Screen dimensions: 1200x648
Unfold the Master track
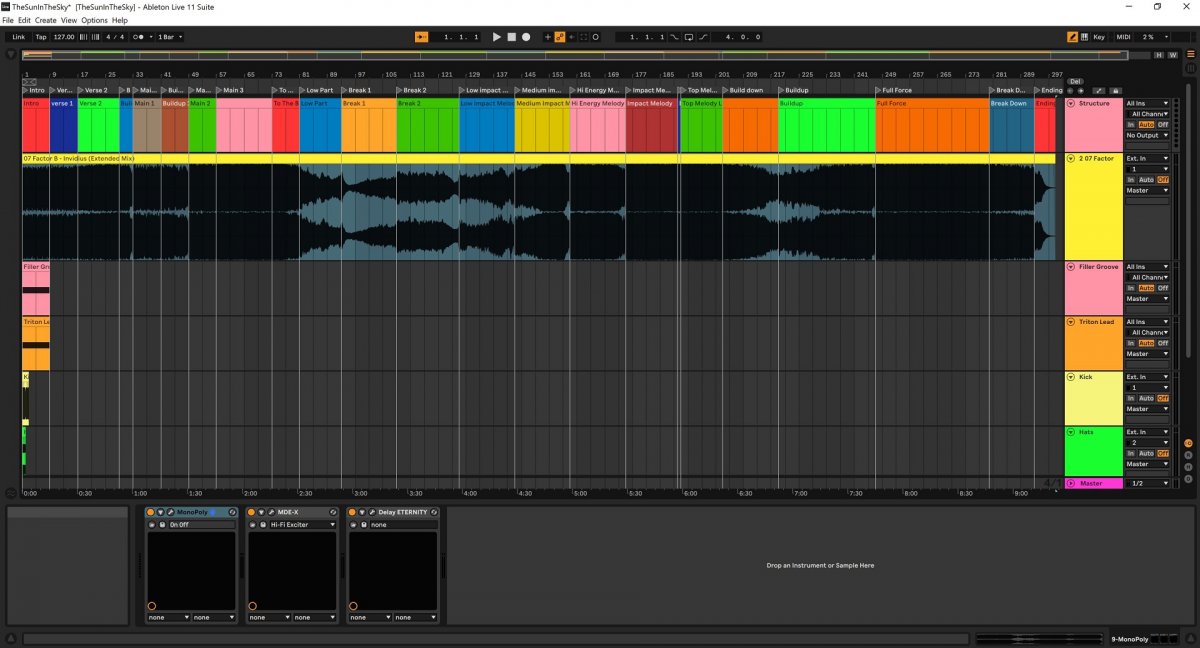point(1071,483)
